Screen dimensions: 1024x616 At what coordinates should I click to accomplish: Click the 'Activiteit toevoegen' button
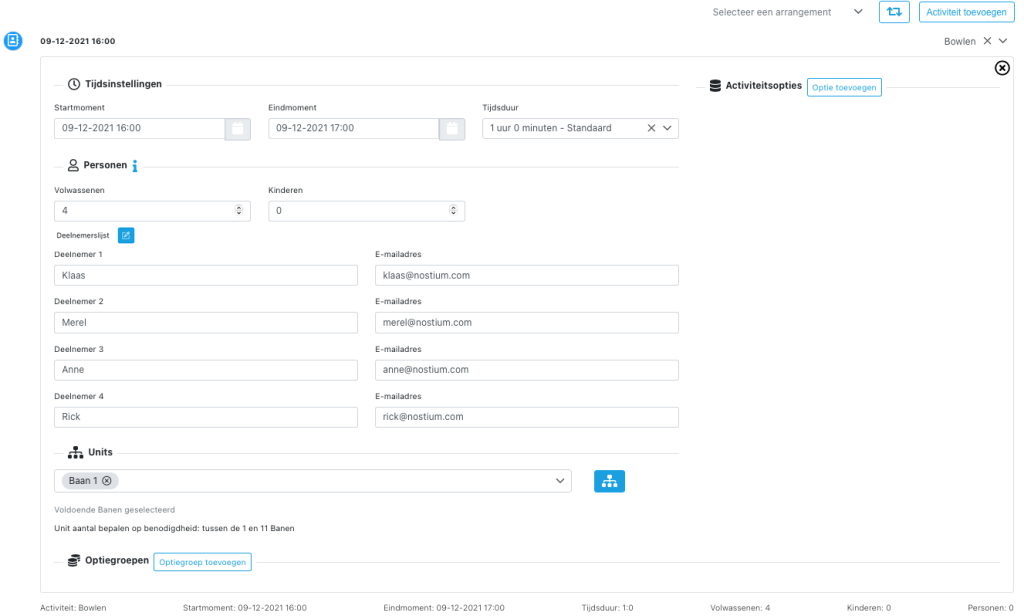pos(965,12)
